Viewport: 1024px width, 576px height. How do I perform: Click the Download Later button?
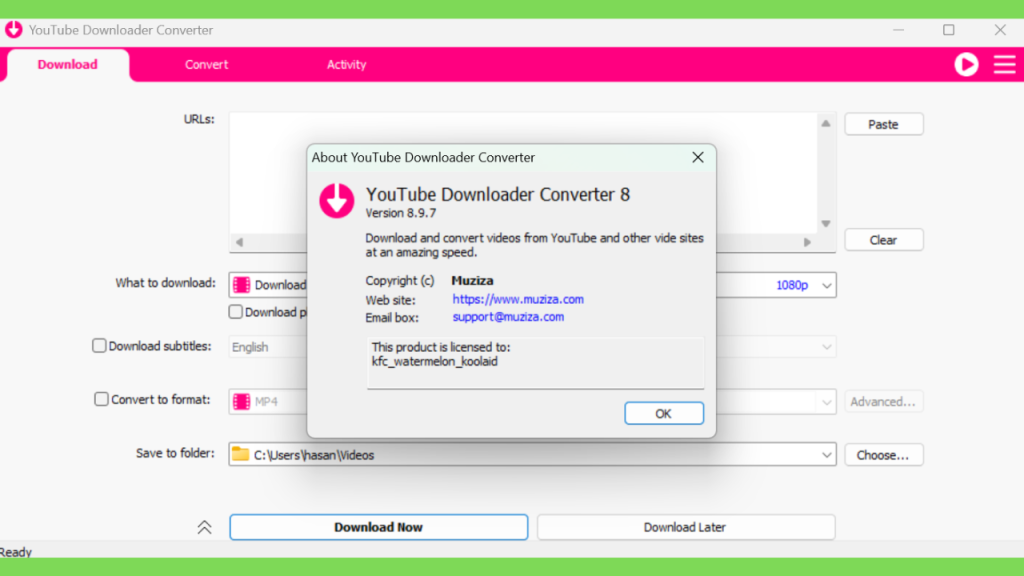[x=686, y=527]
